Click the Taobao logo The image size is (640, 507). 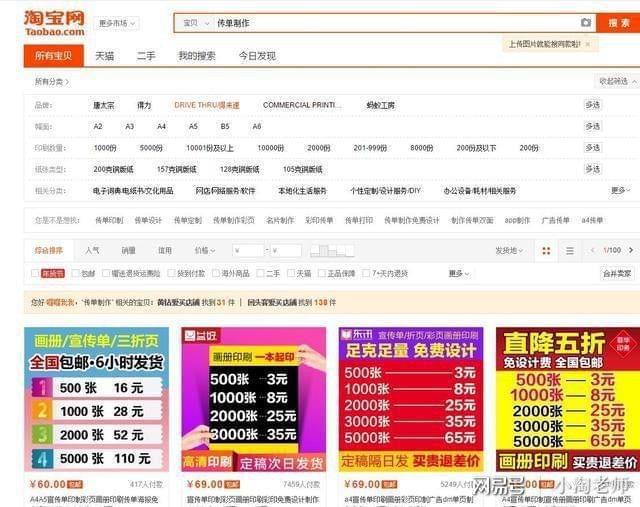pos(55,23)
